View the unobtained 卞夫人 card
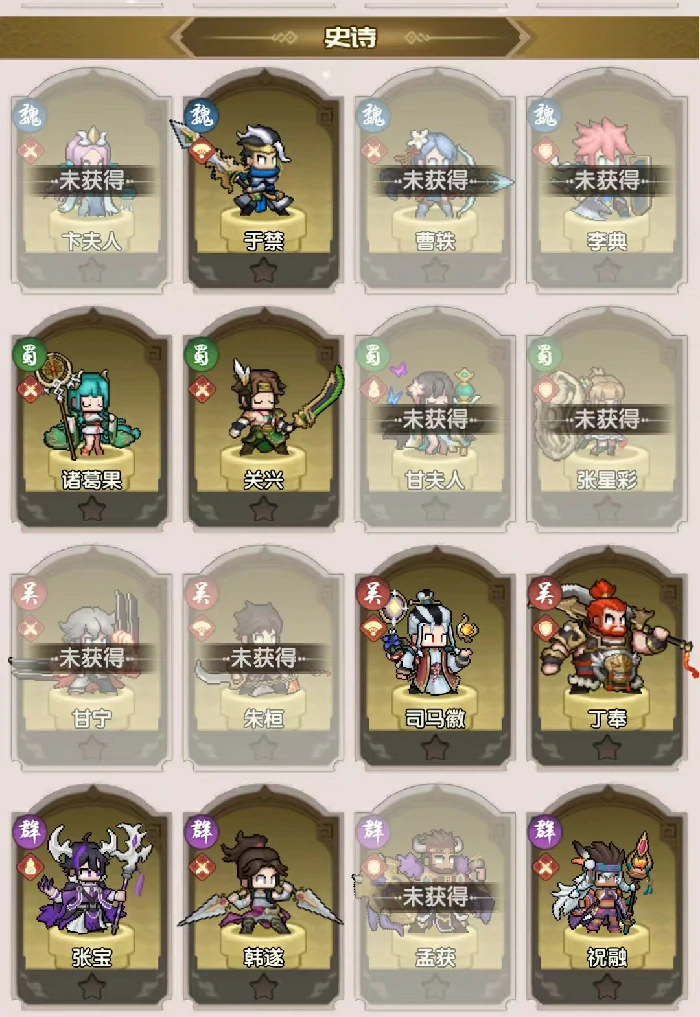The image size is (700, 1017). (x=91, y=178)
